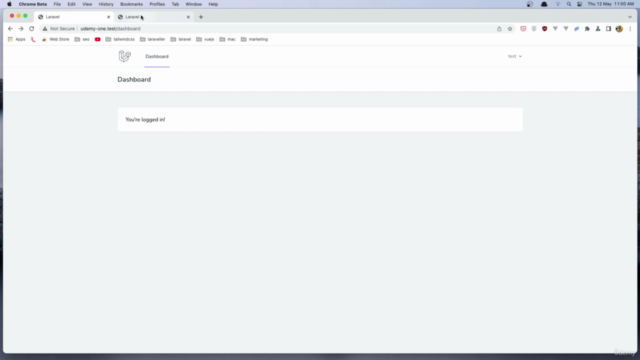This screenshot has height=360, width=640.
Task: Open the Edit menu
Action: (x=71, y=4)
